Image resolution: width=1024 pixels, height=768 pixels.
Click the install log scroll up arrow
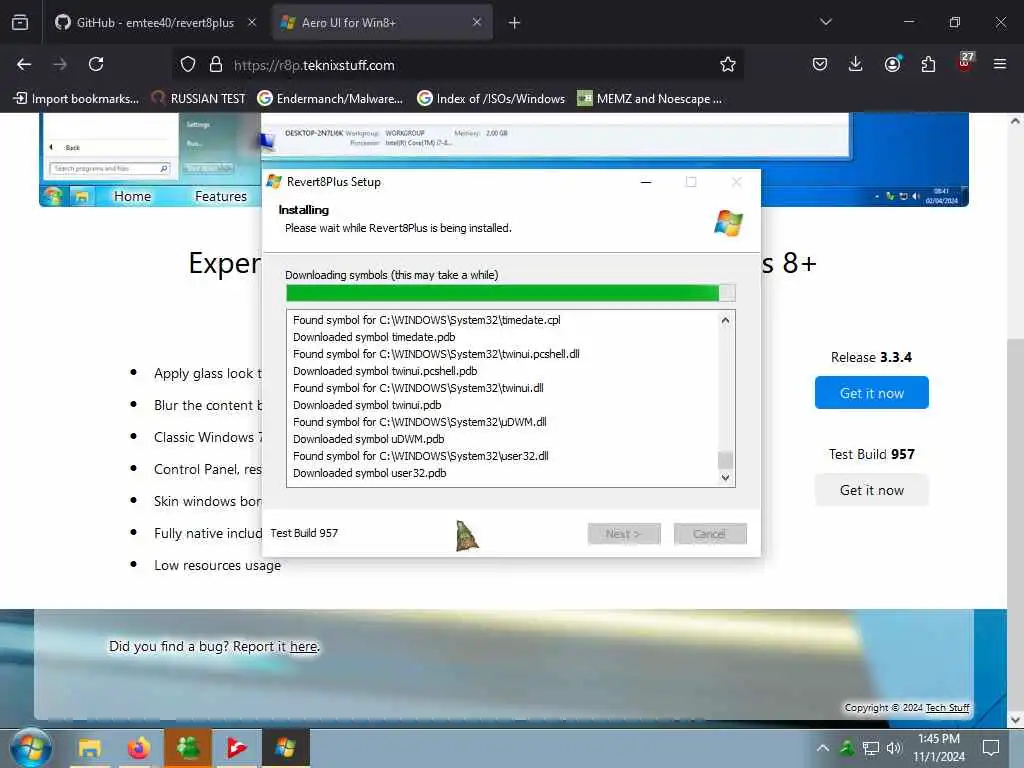point(725,320)
